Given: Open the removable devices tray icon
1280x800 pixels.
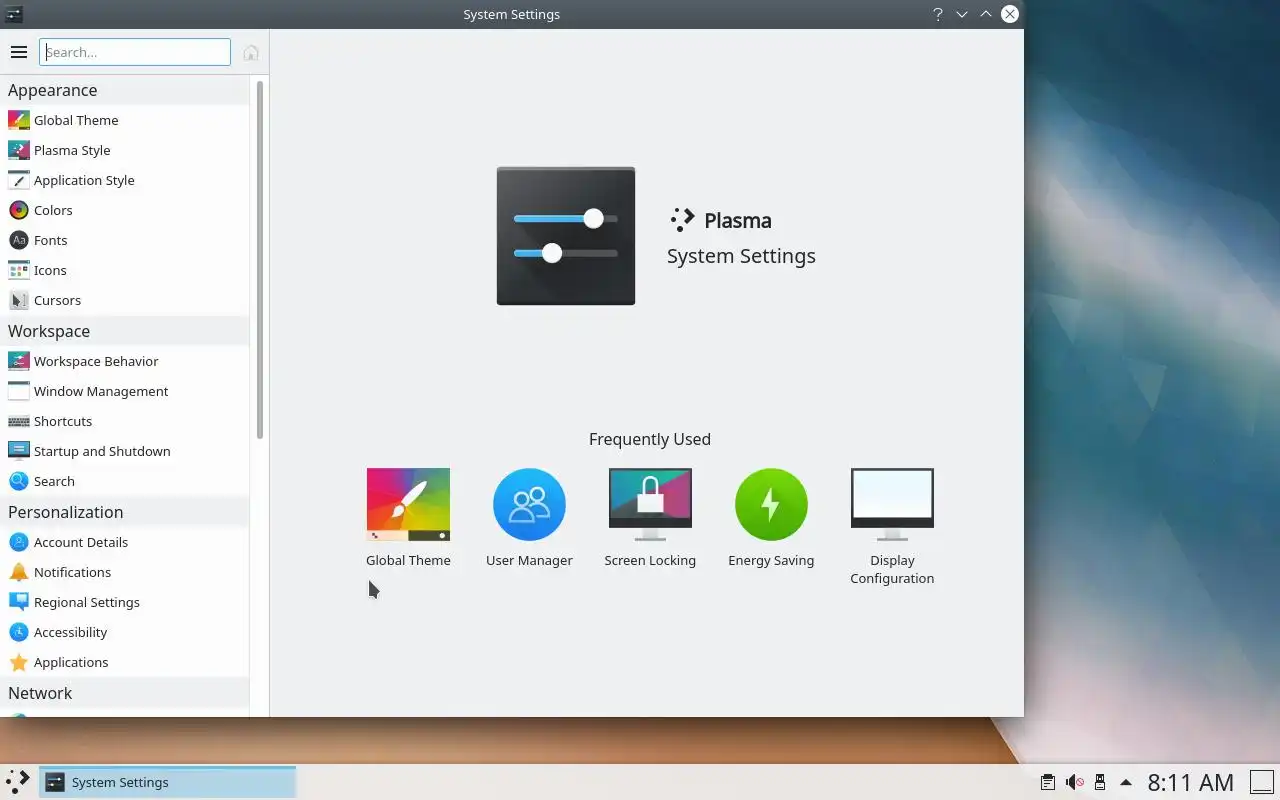Looking at the screenshot, I should 1100,782.
